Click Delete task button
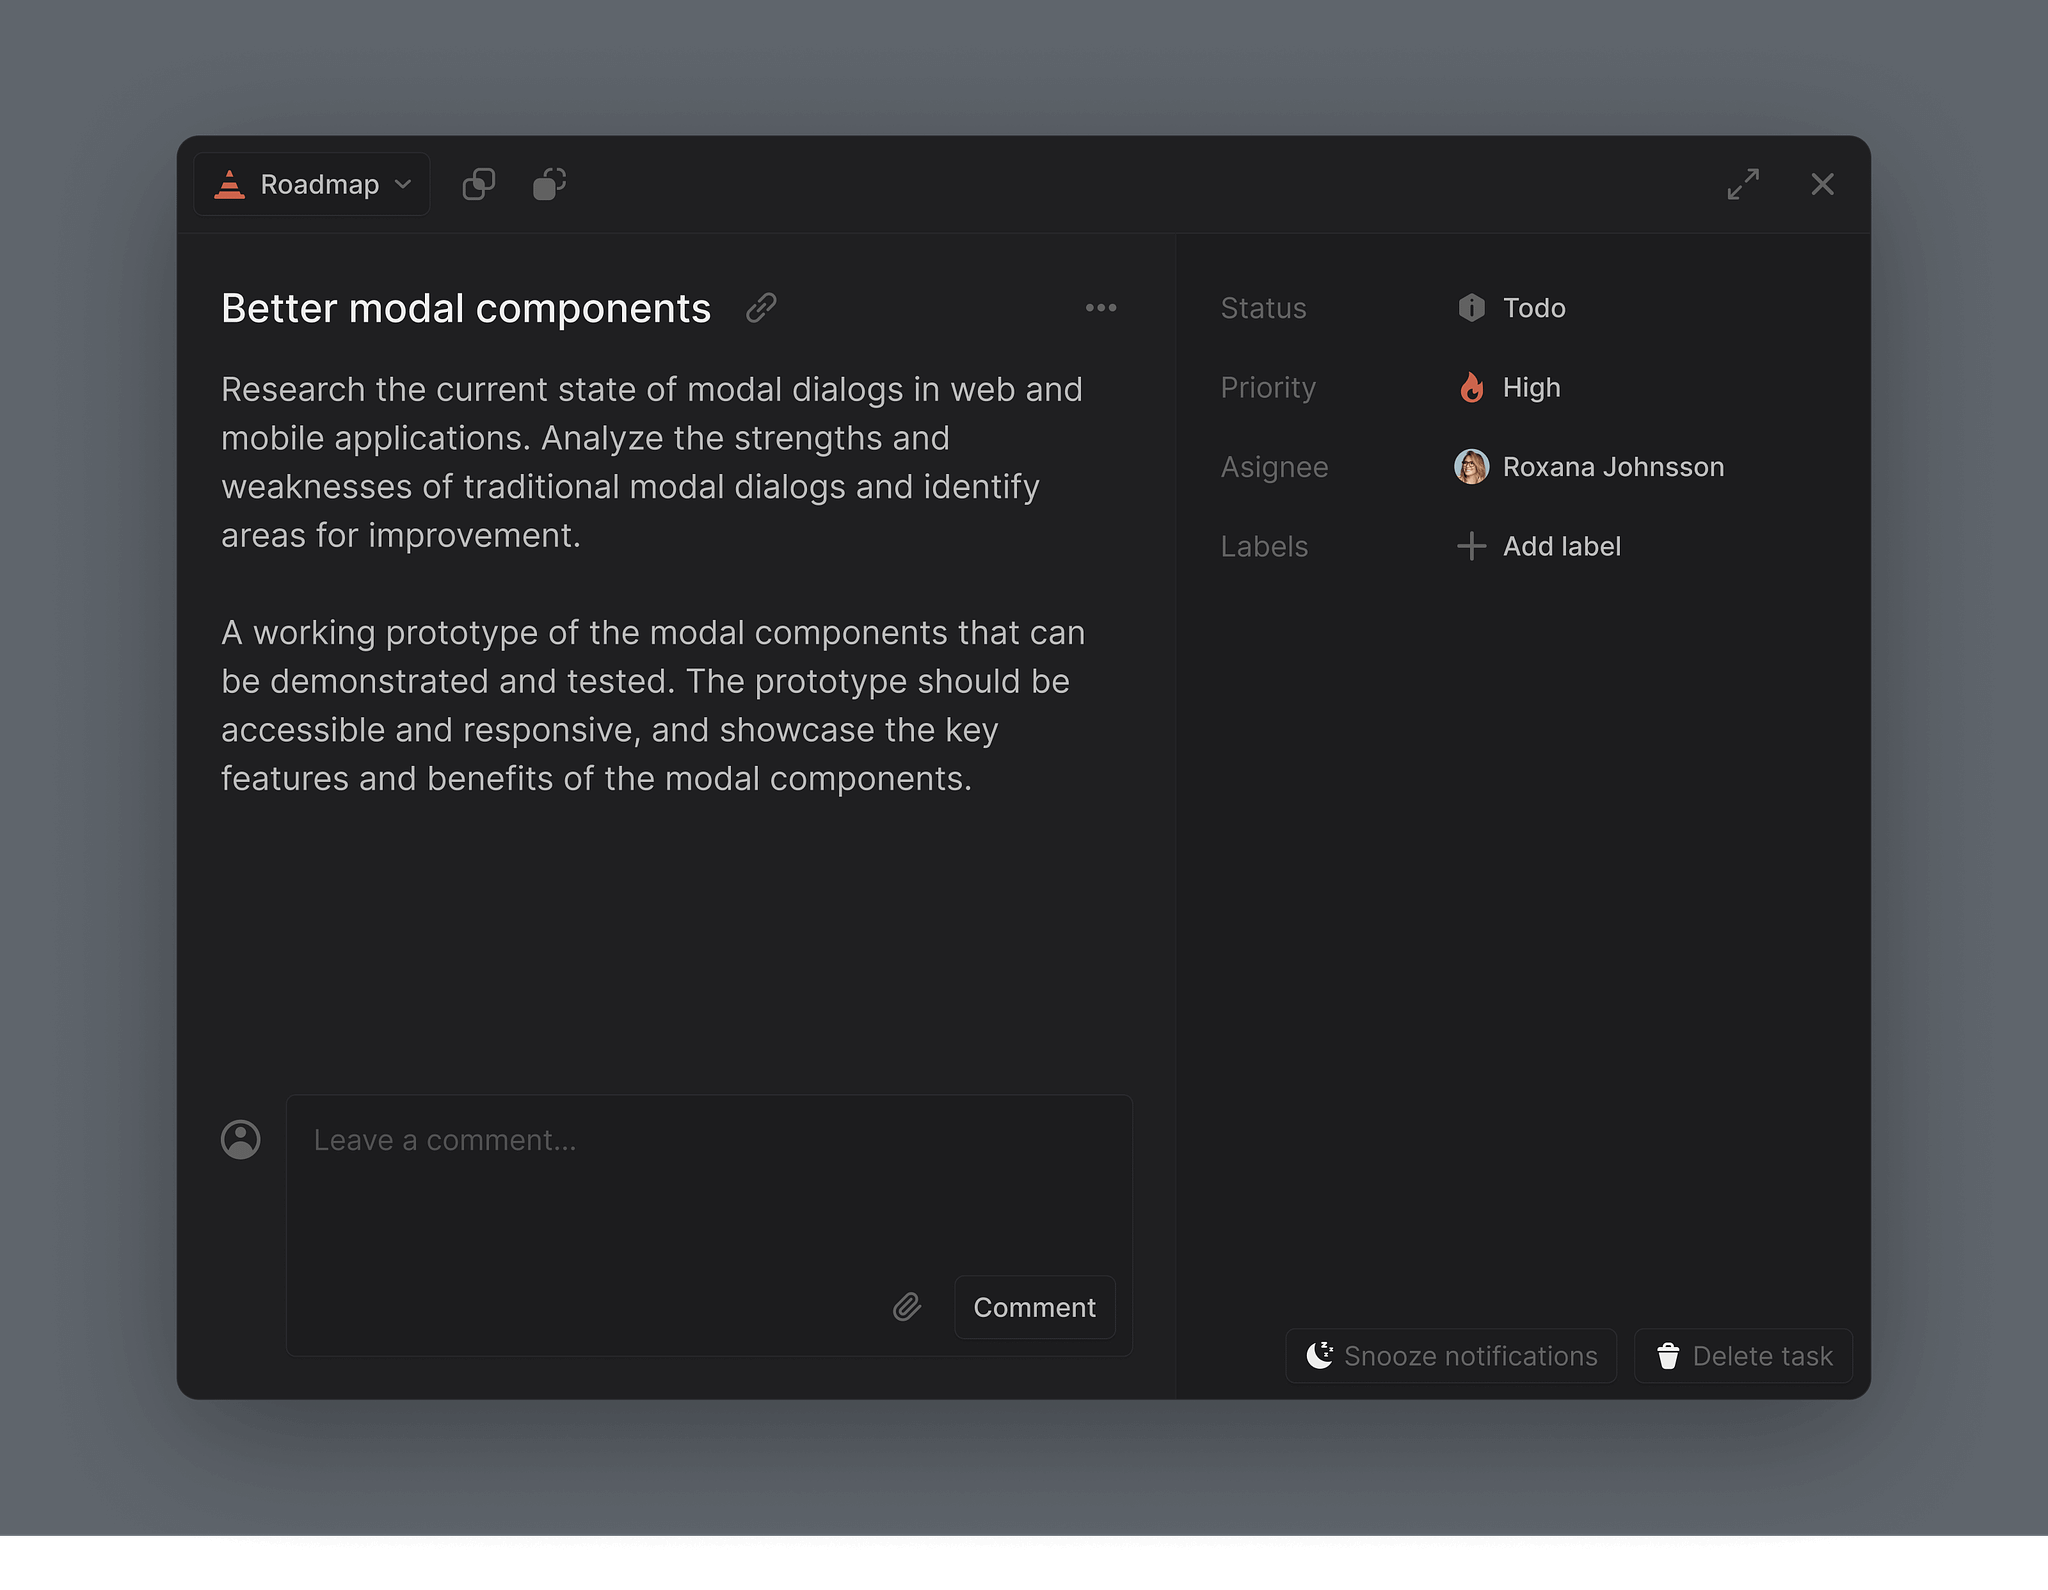2048x1590 pixels. (x=1743, y=1356)
